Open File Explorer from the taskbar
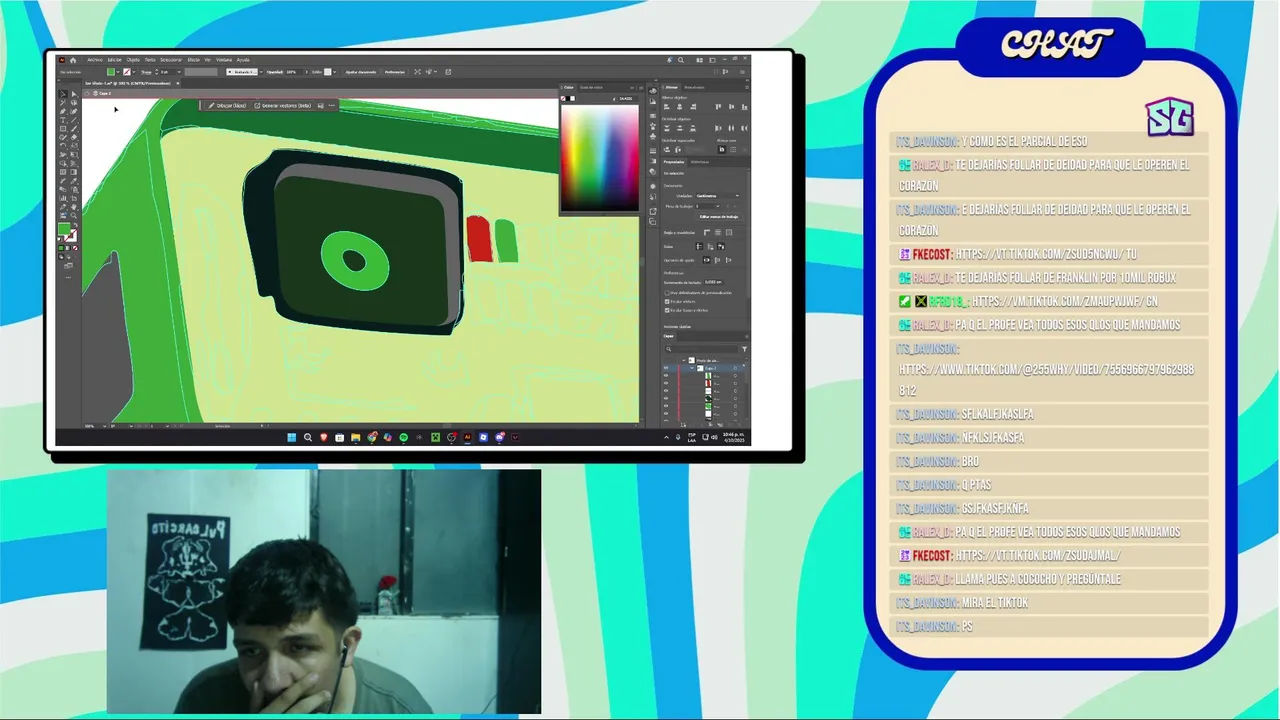 click(x=355, y=437)
